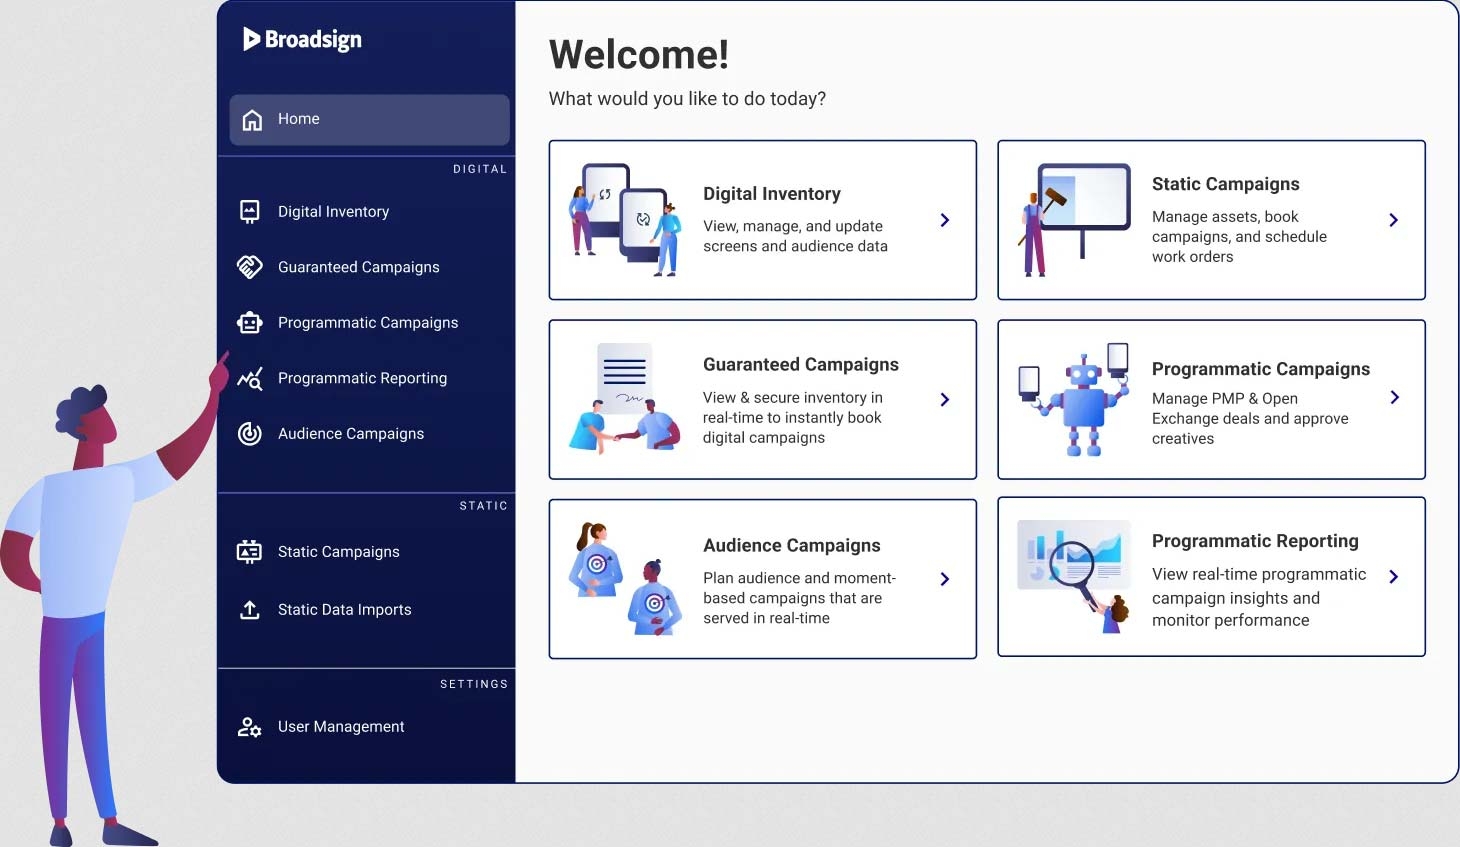Click the chevron on Static Campaigns card

coord(1394,220)
